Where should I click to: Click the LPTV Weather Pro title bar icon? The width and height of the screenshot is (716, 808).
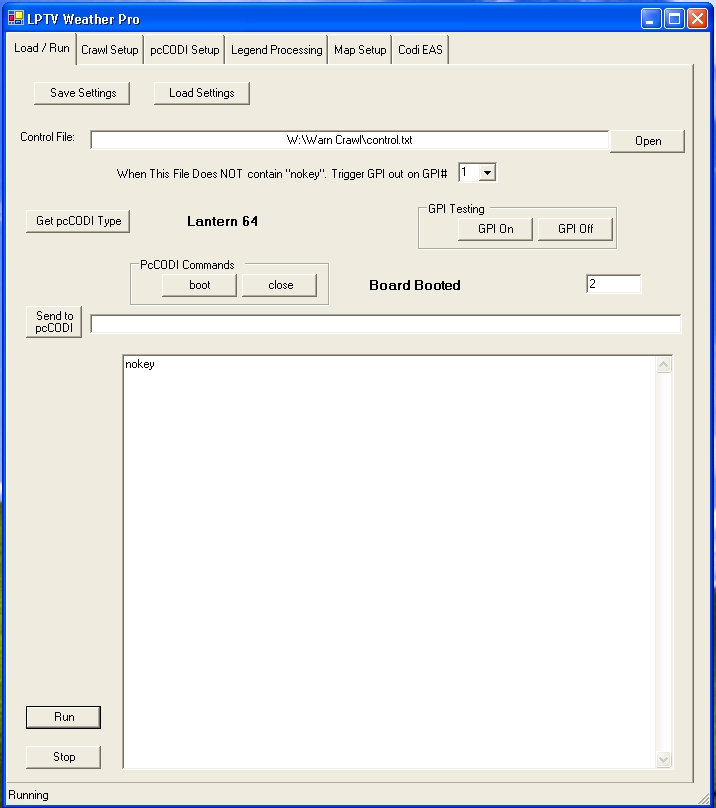16,19
